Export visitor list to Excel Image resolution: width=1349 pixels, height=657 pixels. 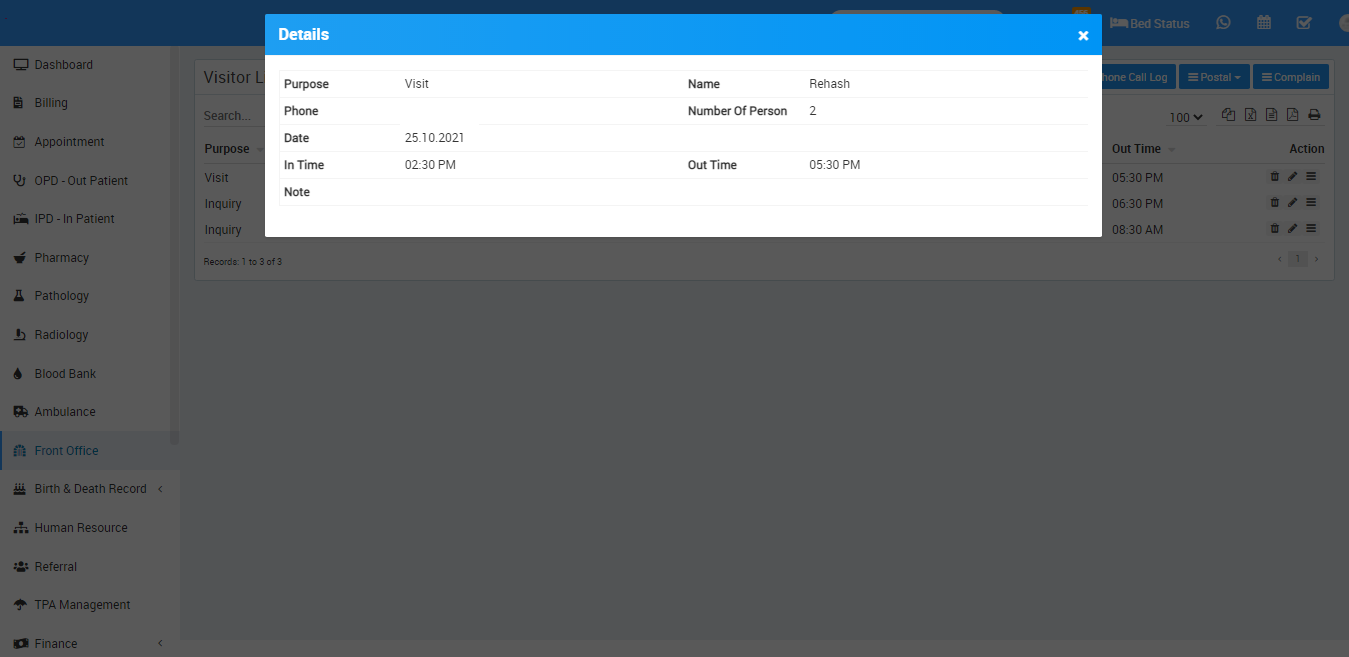click(1250, 116)
